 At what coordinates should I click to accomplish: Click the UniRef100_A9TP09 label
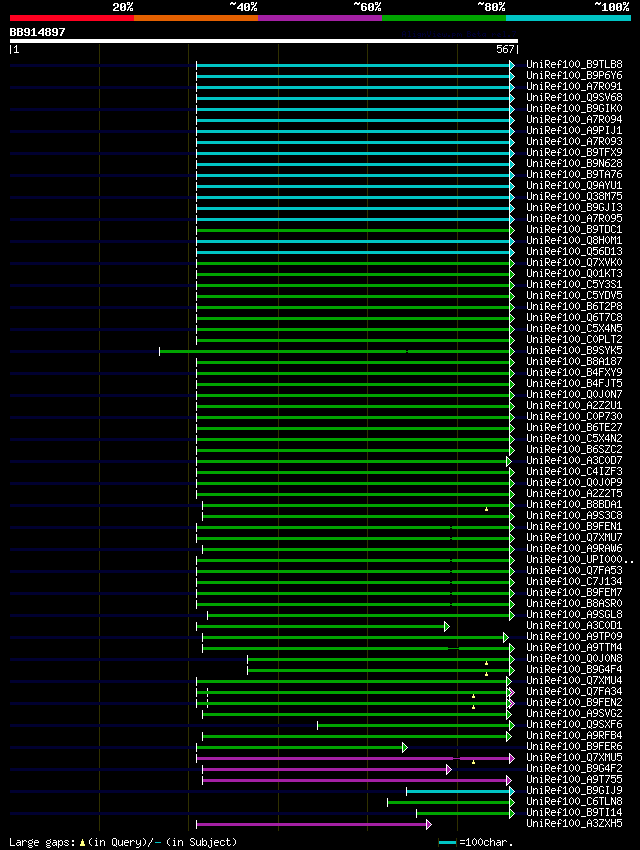click(x=574, y=636)
